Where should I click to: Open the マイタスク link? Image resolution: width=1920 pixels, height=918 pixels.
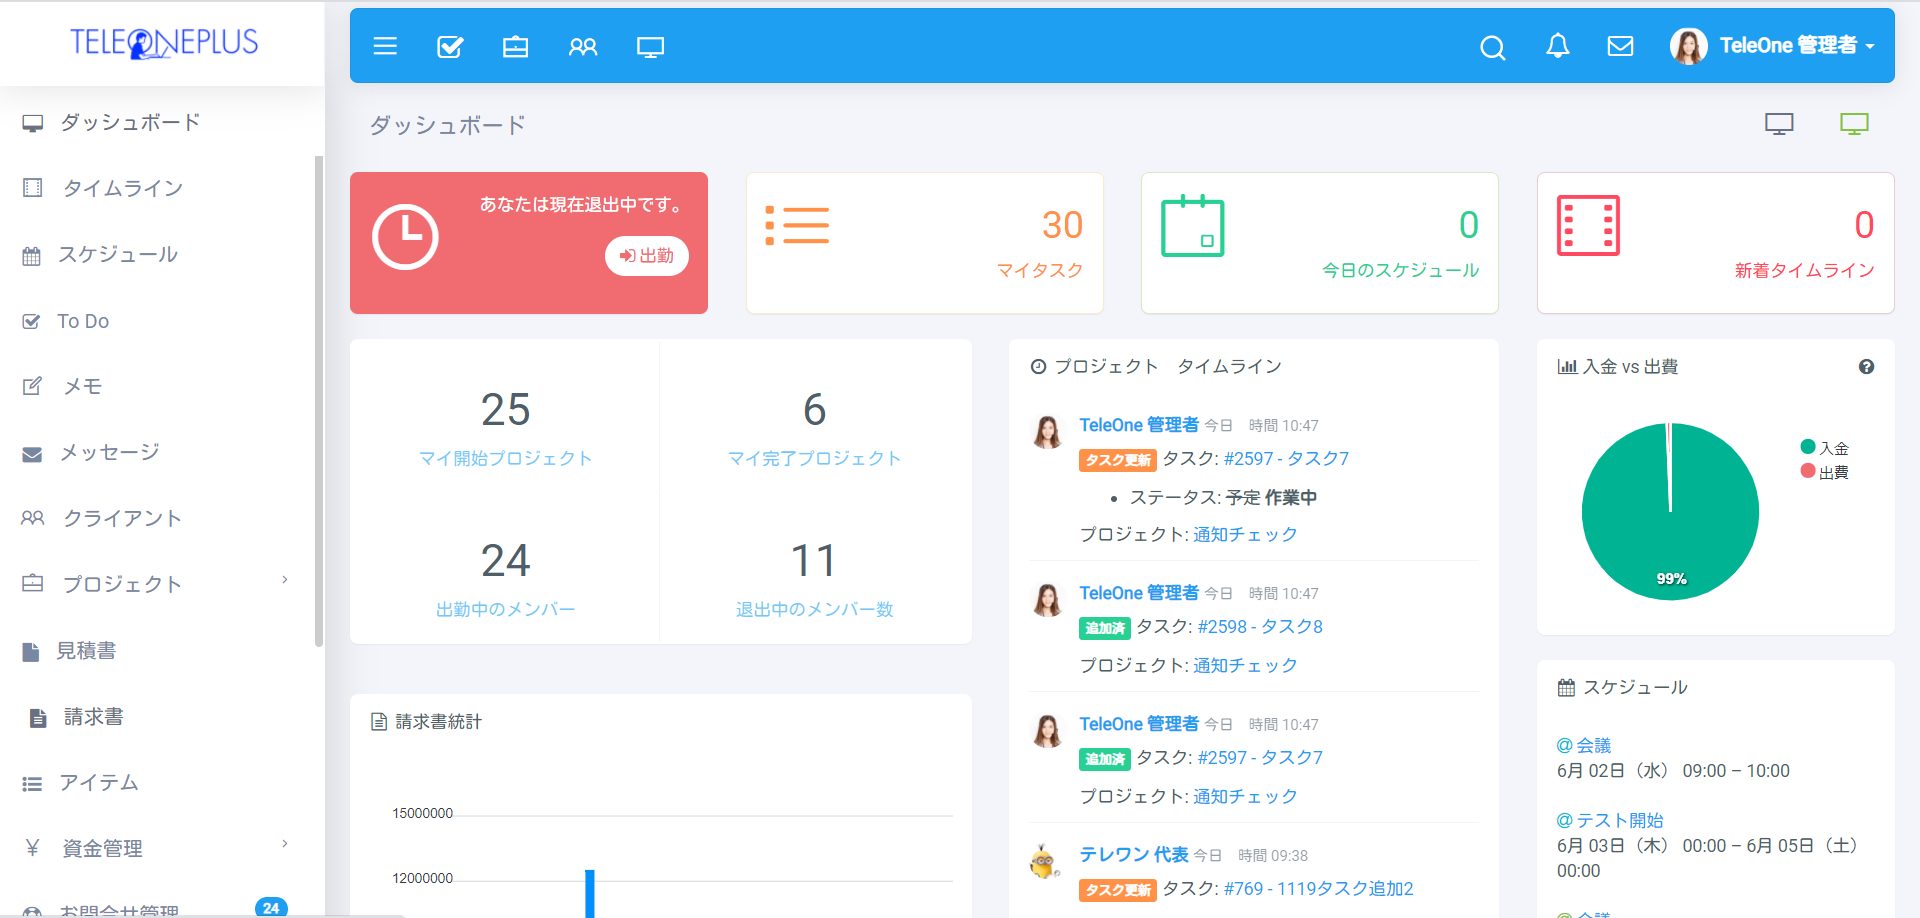1040,270
